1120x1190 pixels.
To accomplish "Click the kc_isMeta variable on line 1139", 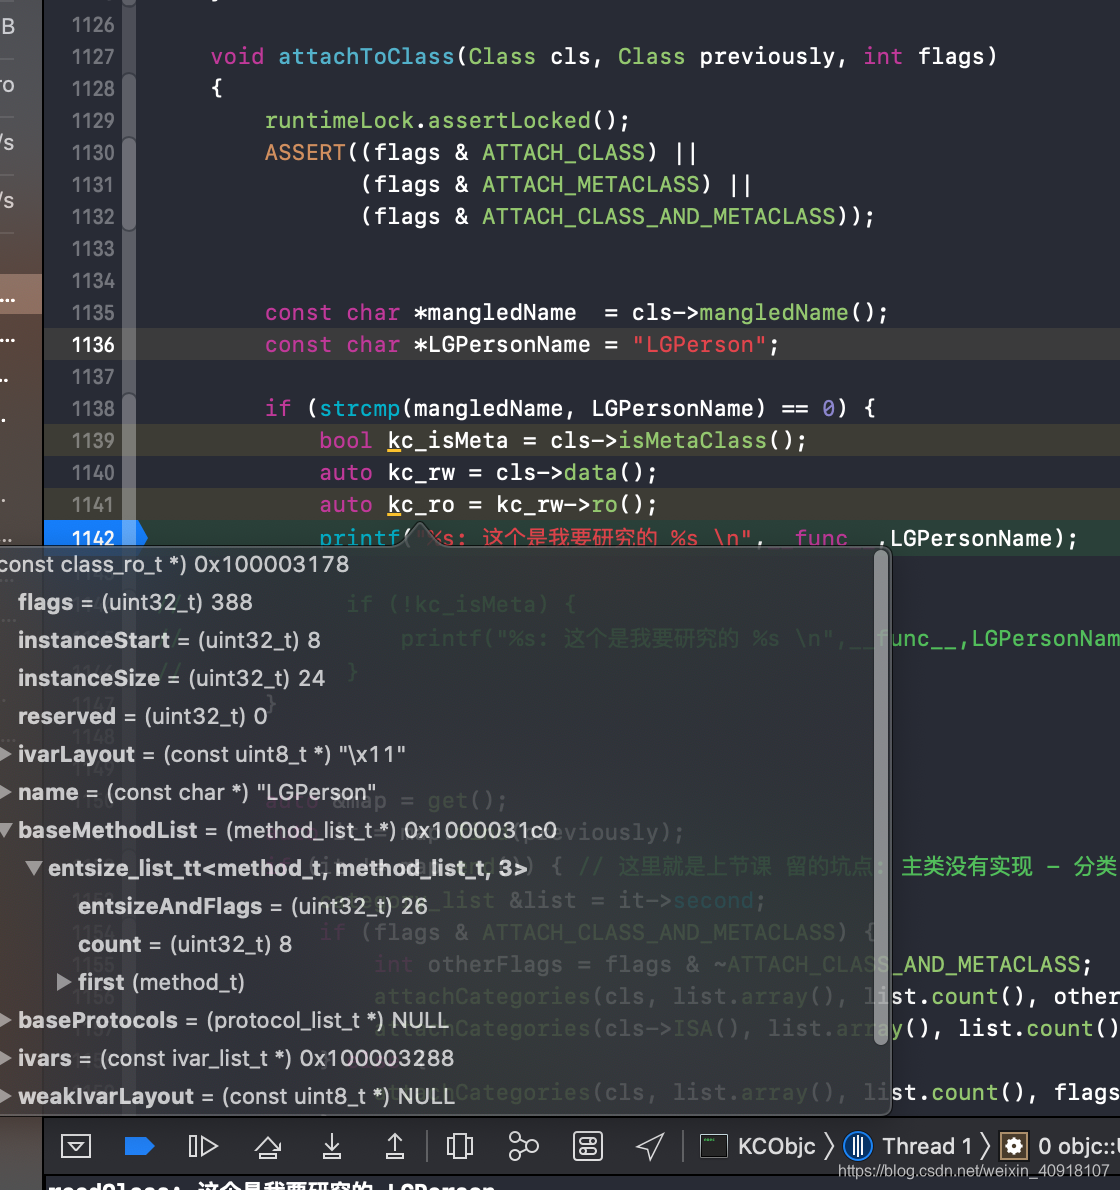I will [x=448, y=441].
